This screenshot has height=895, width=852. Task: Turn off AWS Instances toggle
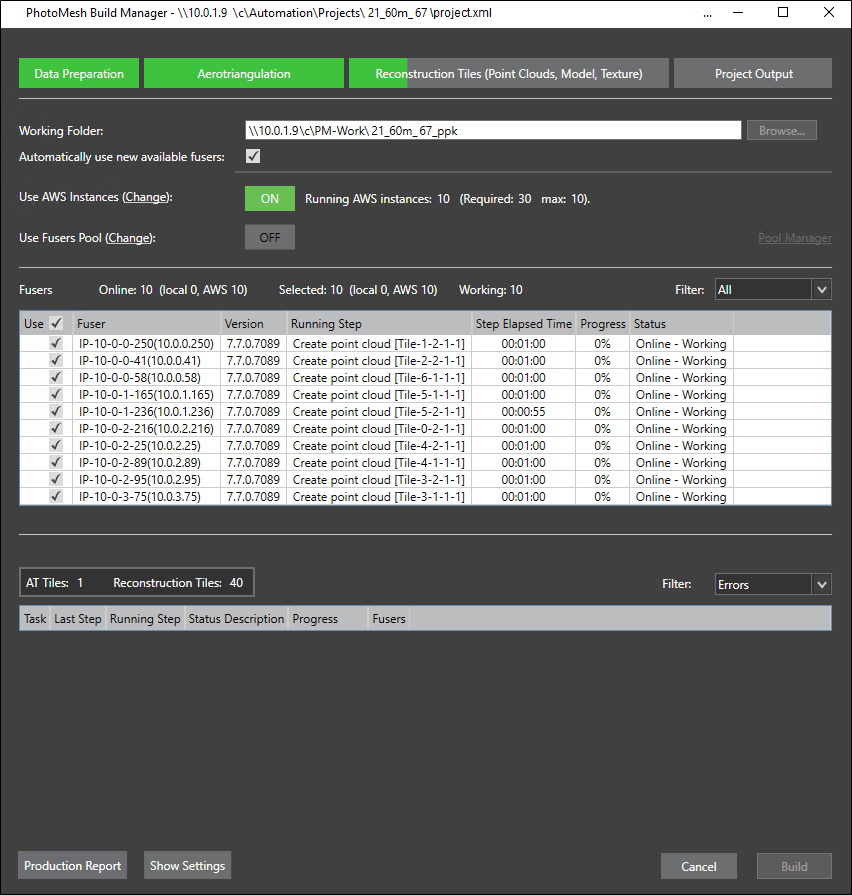pos(270,199)
